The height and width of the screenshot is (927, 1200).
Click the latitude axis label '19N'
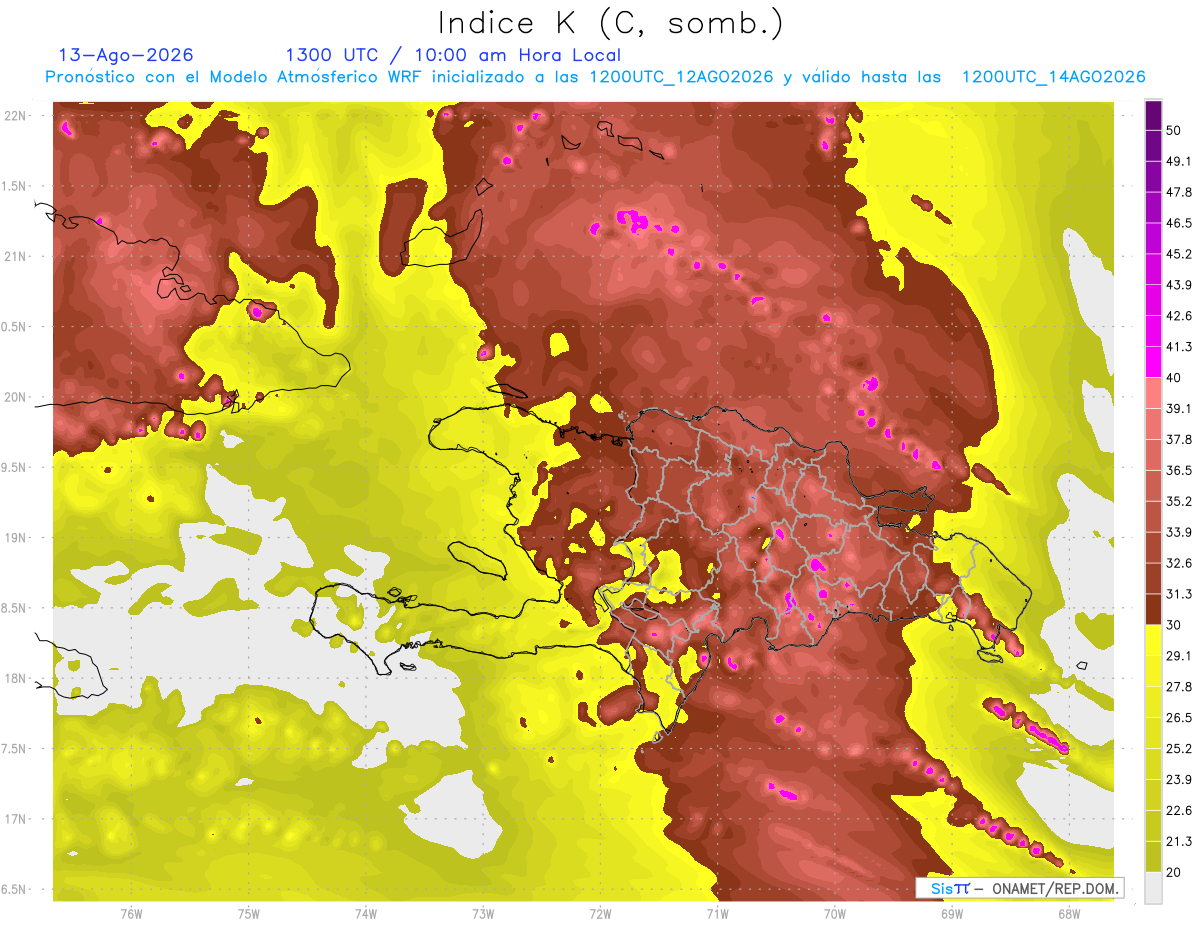[x=17, y=538]
